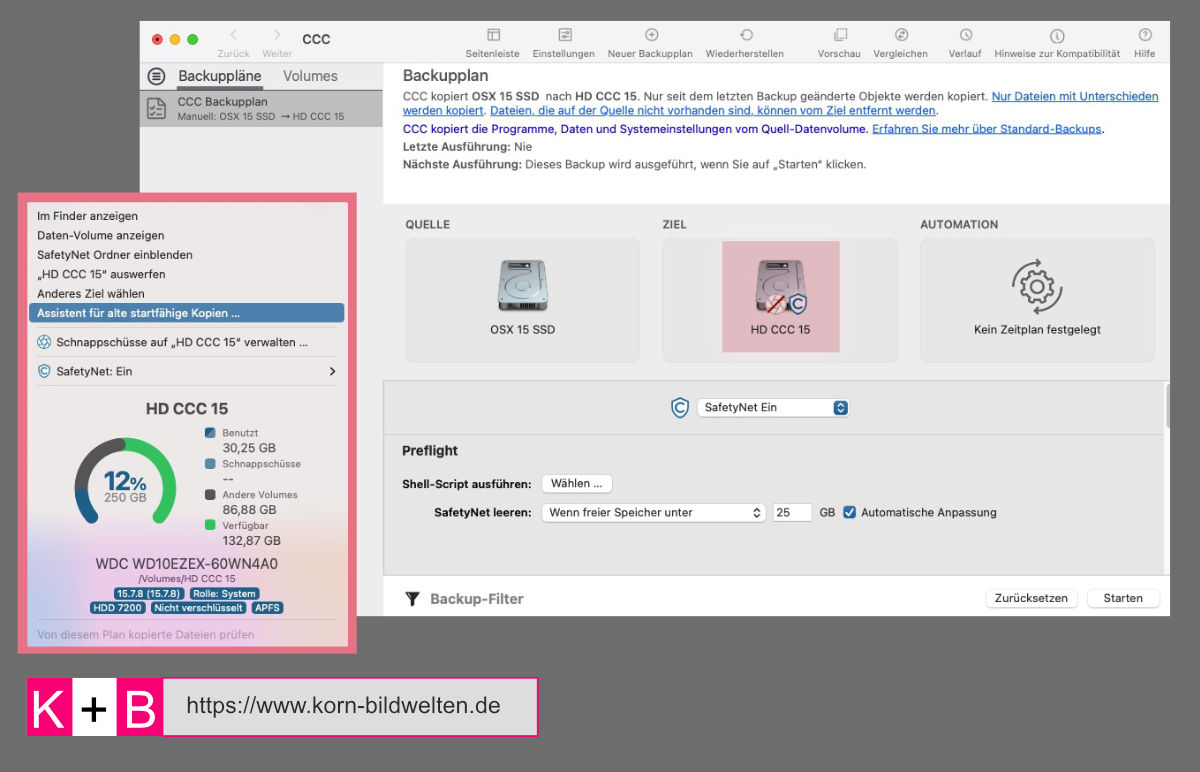Click the SafetyNet shield icon in the context menu
The height and width of the screenshot is (772, 1200).
[44, 371]
